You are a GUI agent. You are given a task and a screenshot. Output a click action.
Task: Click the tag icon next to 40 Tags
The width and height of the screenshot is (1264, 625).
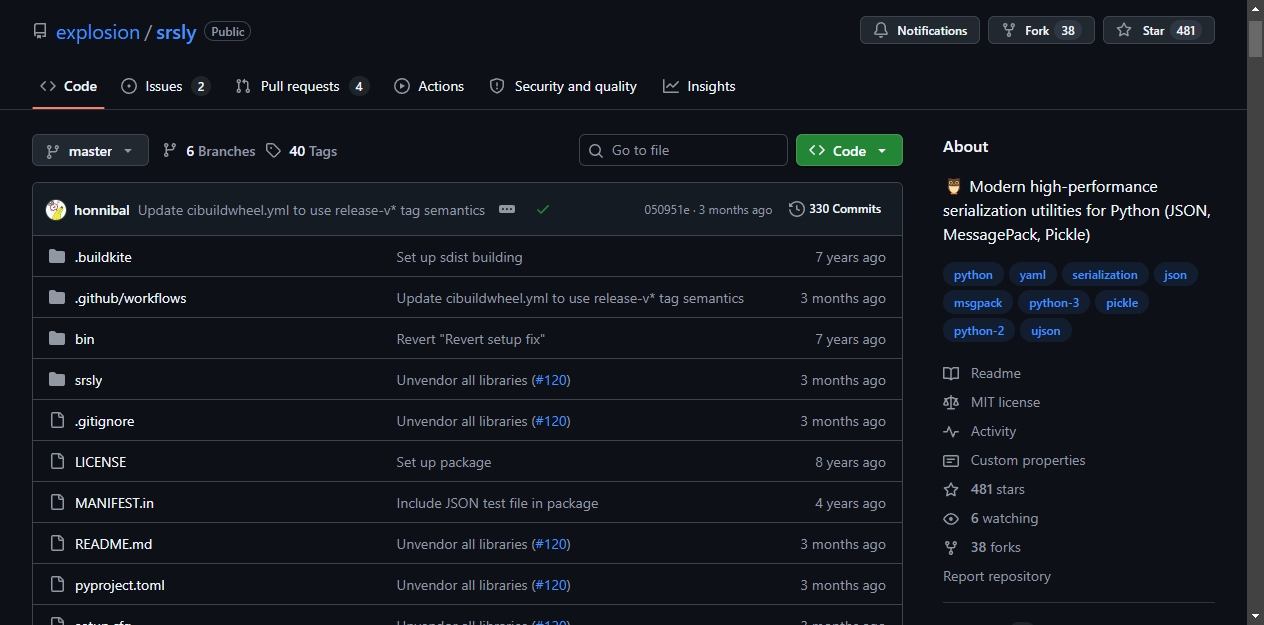pyautogui.click(x=274, y=151)
